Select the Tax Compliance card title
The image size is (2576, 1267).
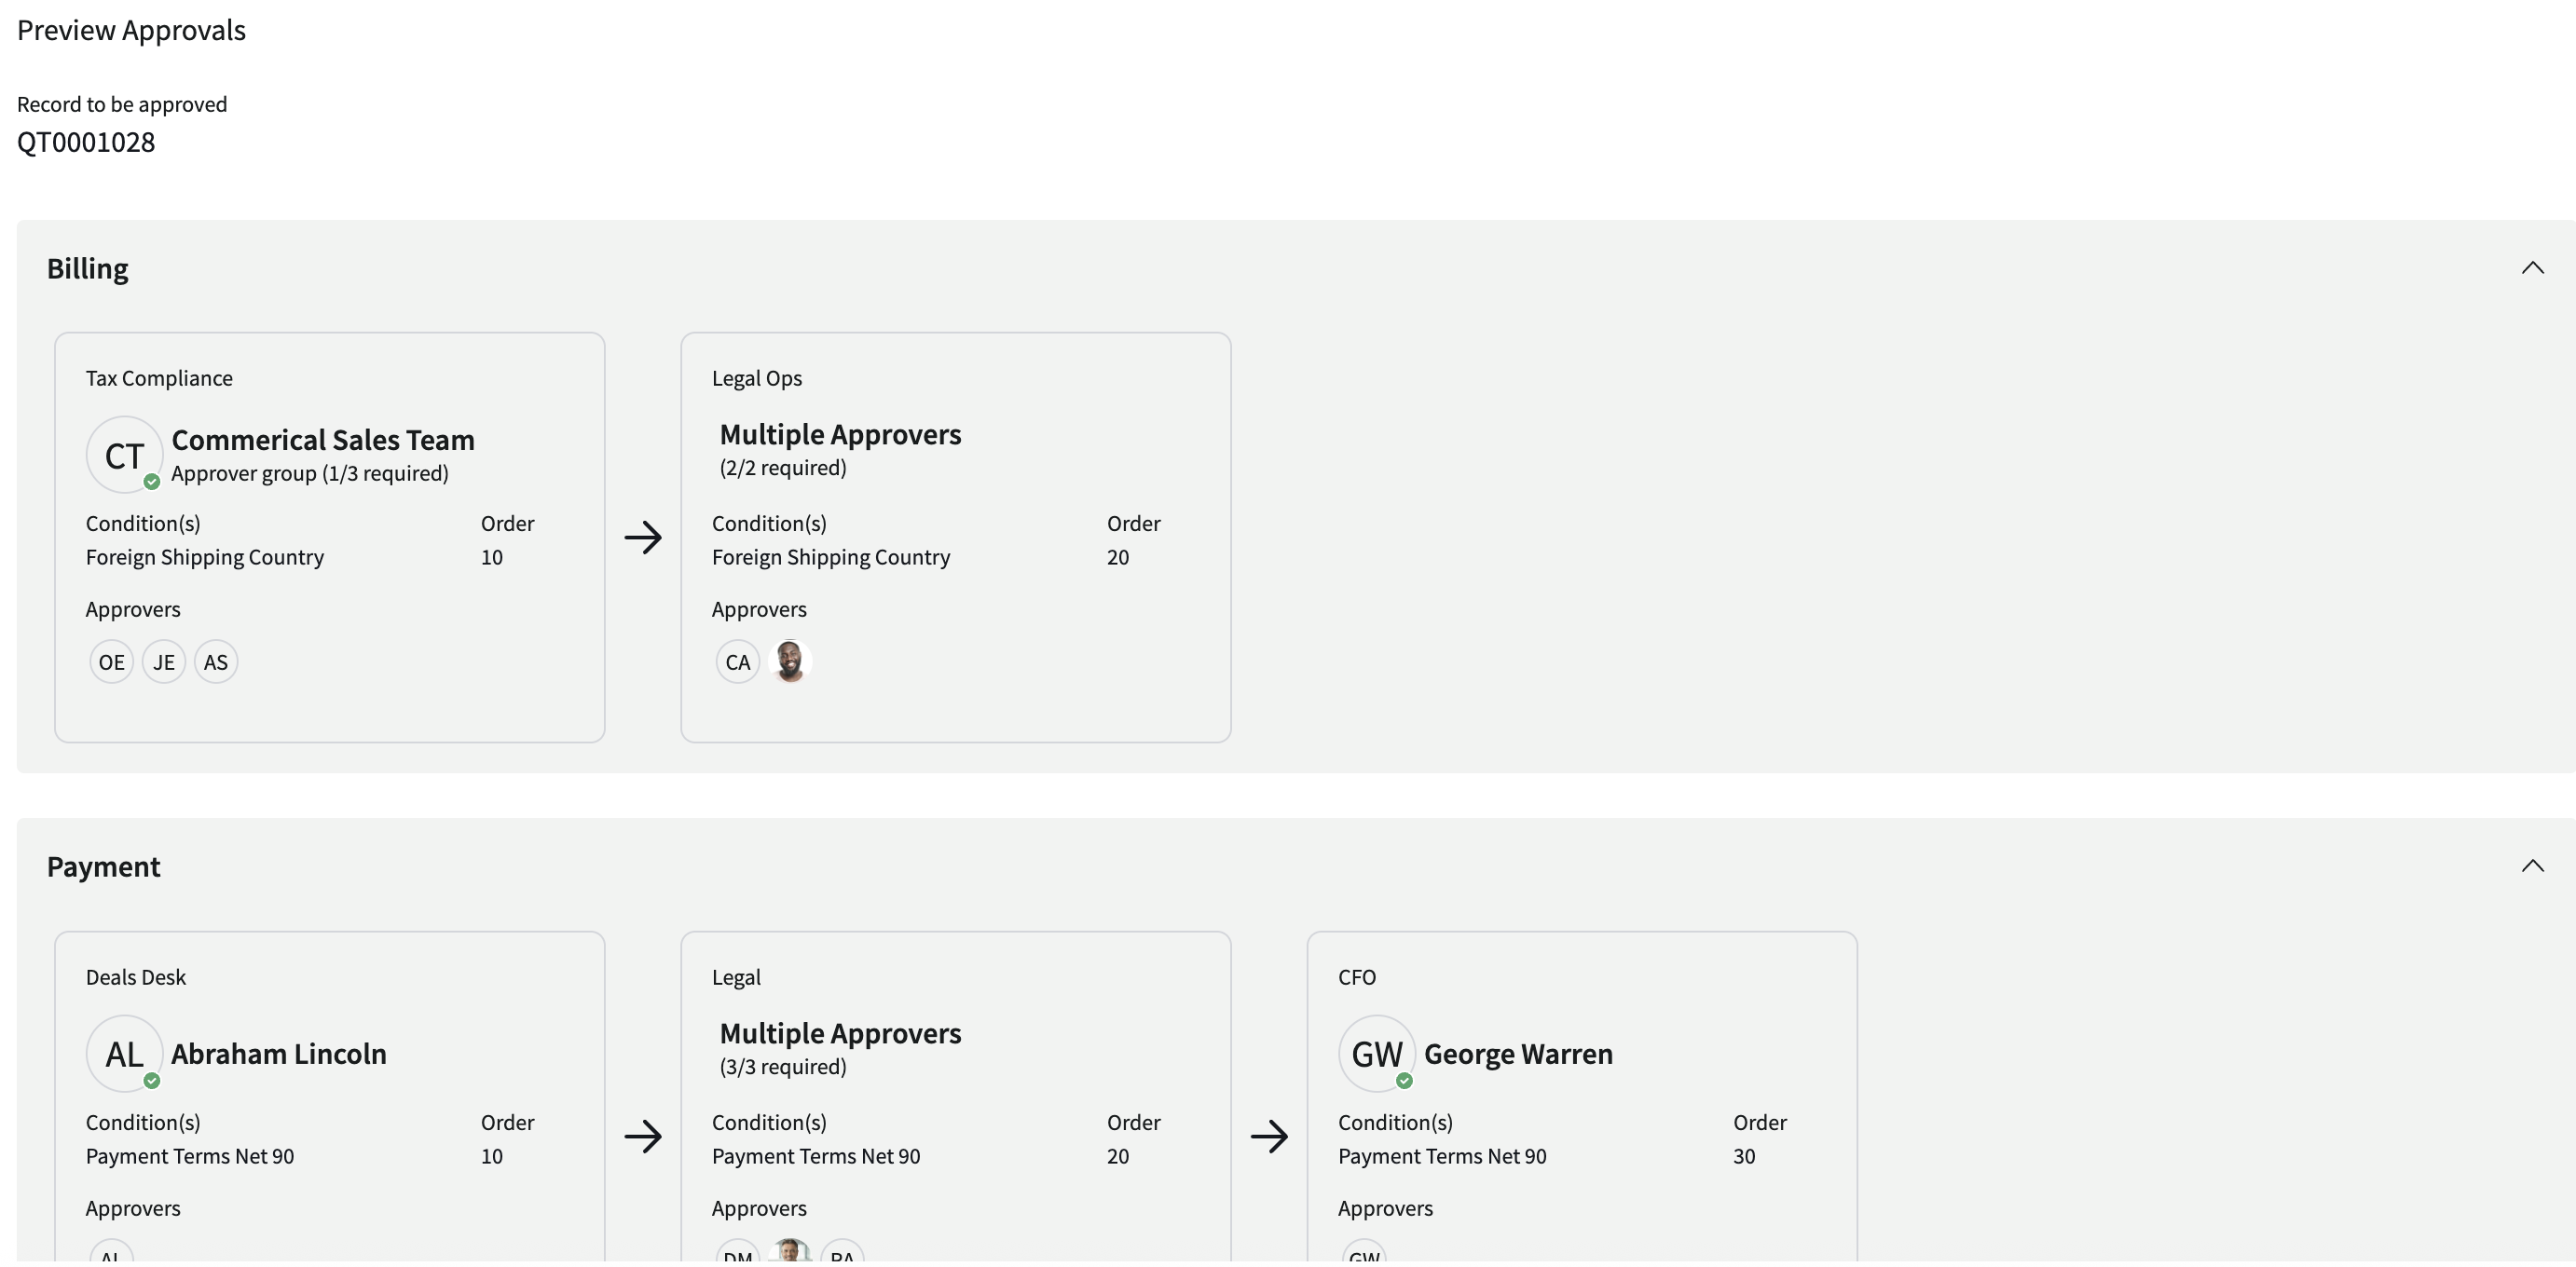[x=159, y=378]
